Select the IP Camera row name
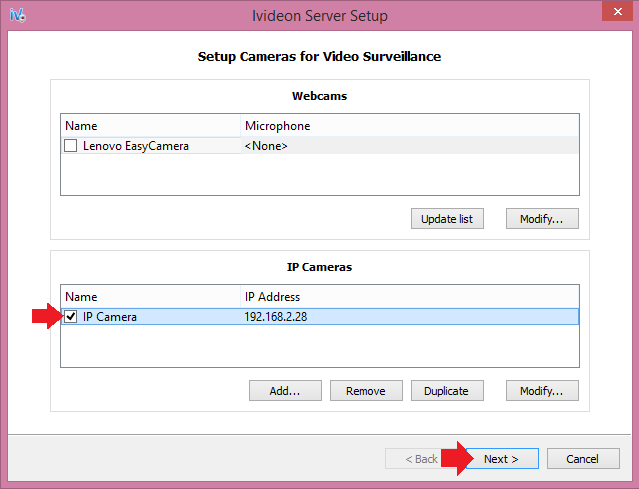Image resolution: width=639 pixels, height=489 pixels. pos(110,317)
